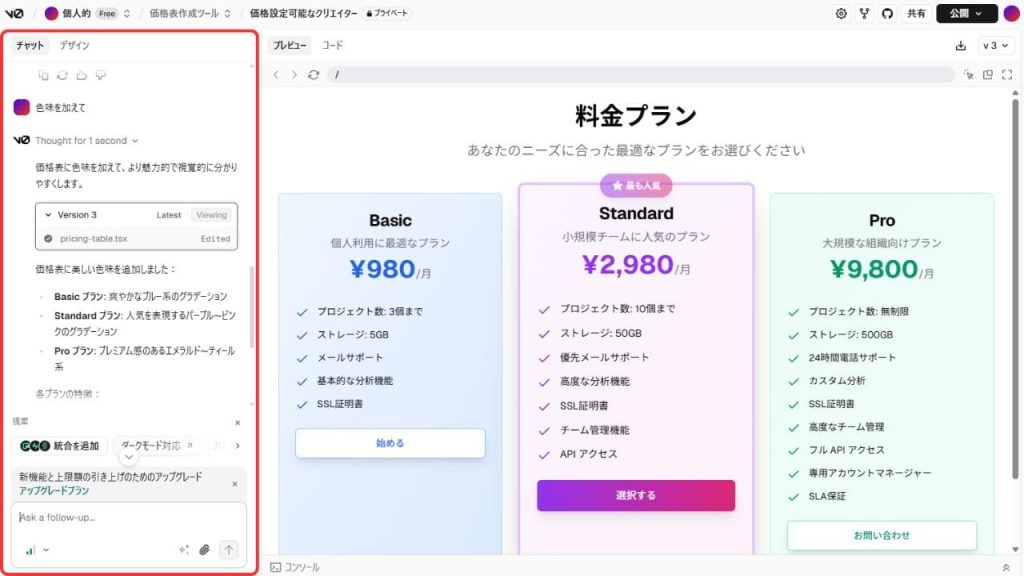Viewport: 1024px width, 576px height.
Task: Click the fork branch icon in header
Action: pos(864,13)
